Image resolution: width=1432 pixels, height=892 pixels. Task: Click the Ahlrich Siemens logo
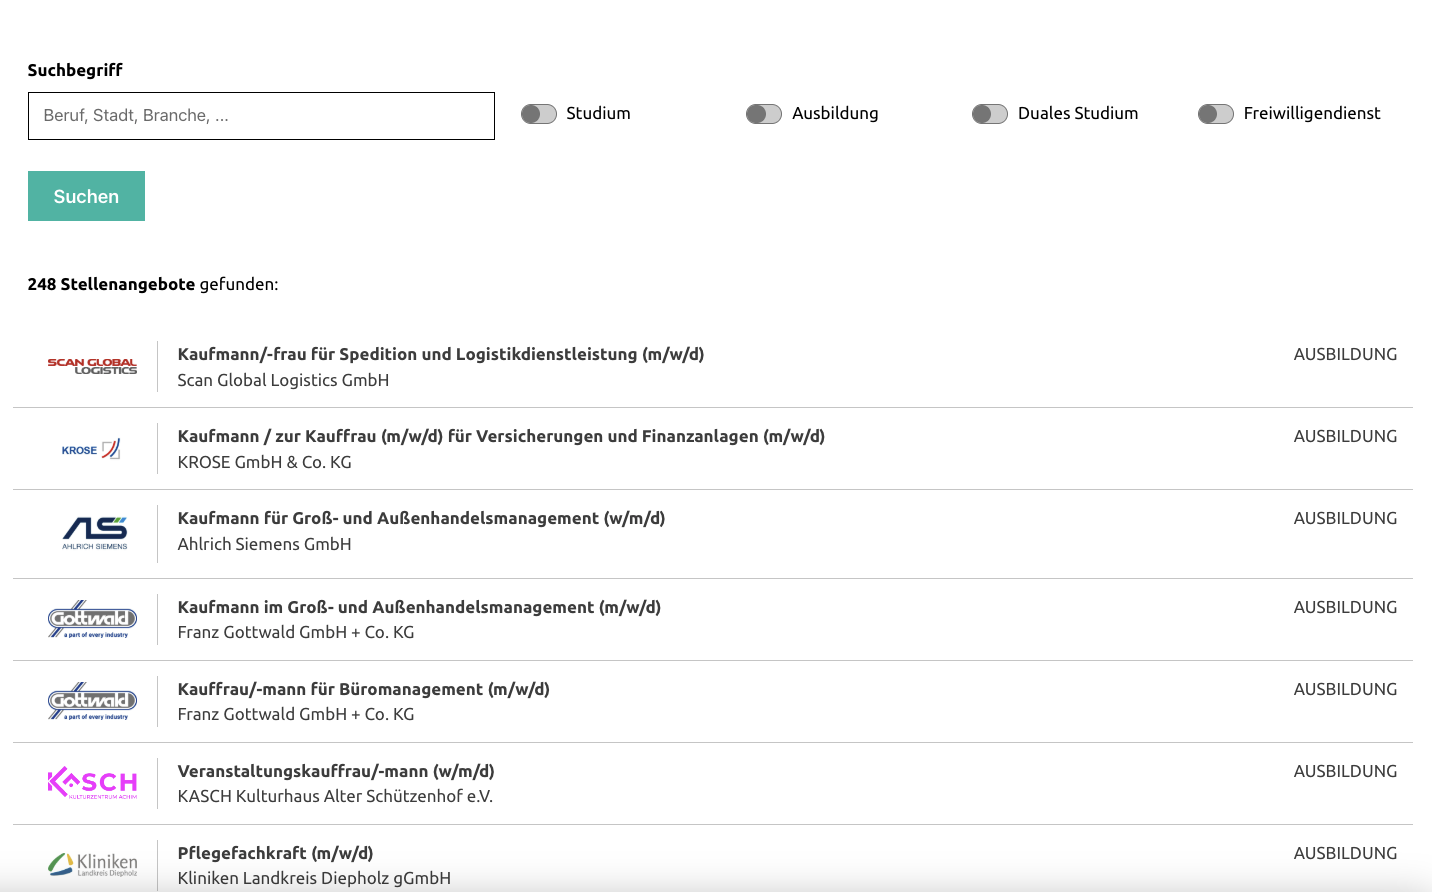(94, 533)
